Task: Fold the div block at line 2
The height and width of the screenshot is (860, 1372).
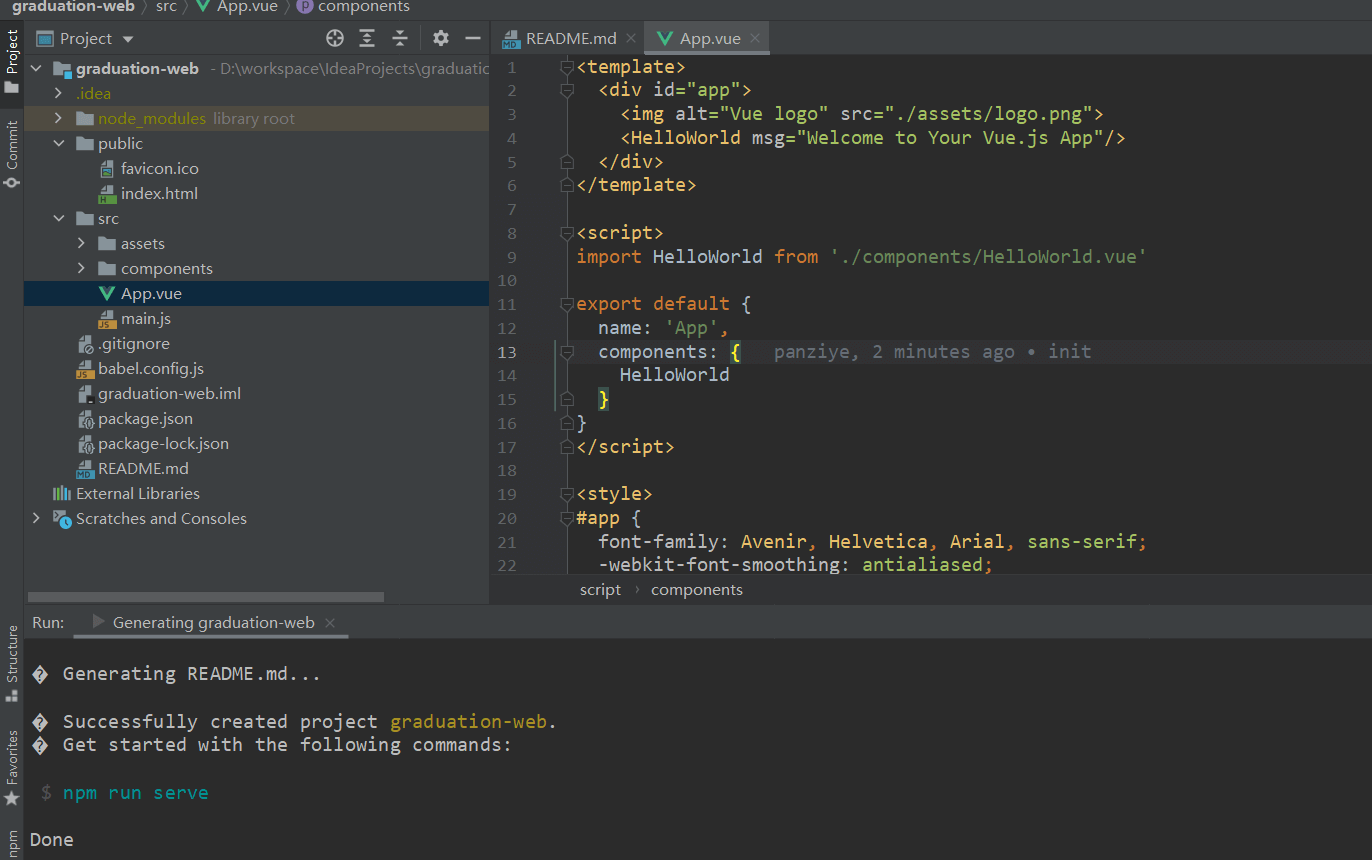Action: coord(567,90)
